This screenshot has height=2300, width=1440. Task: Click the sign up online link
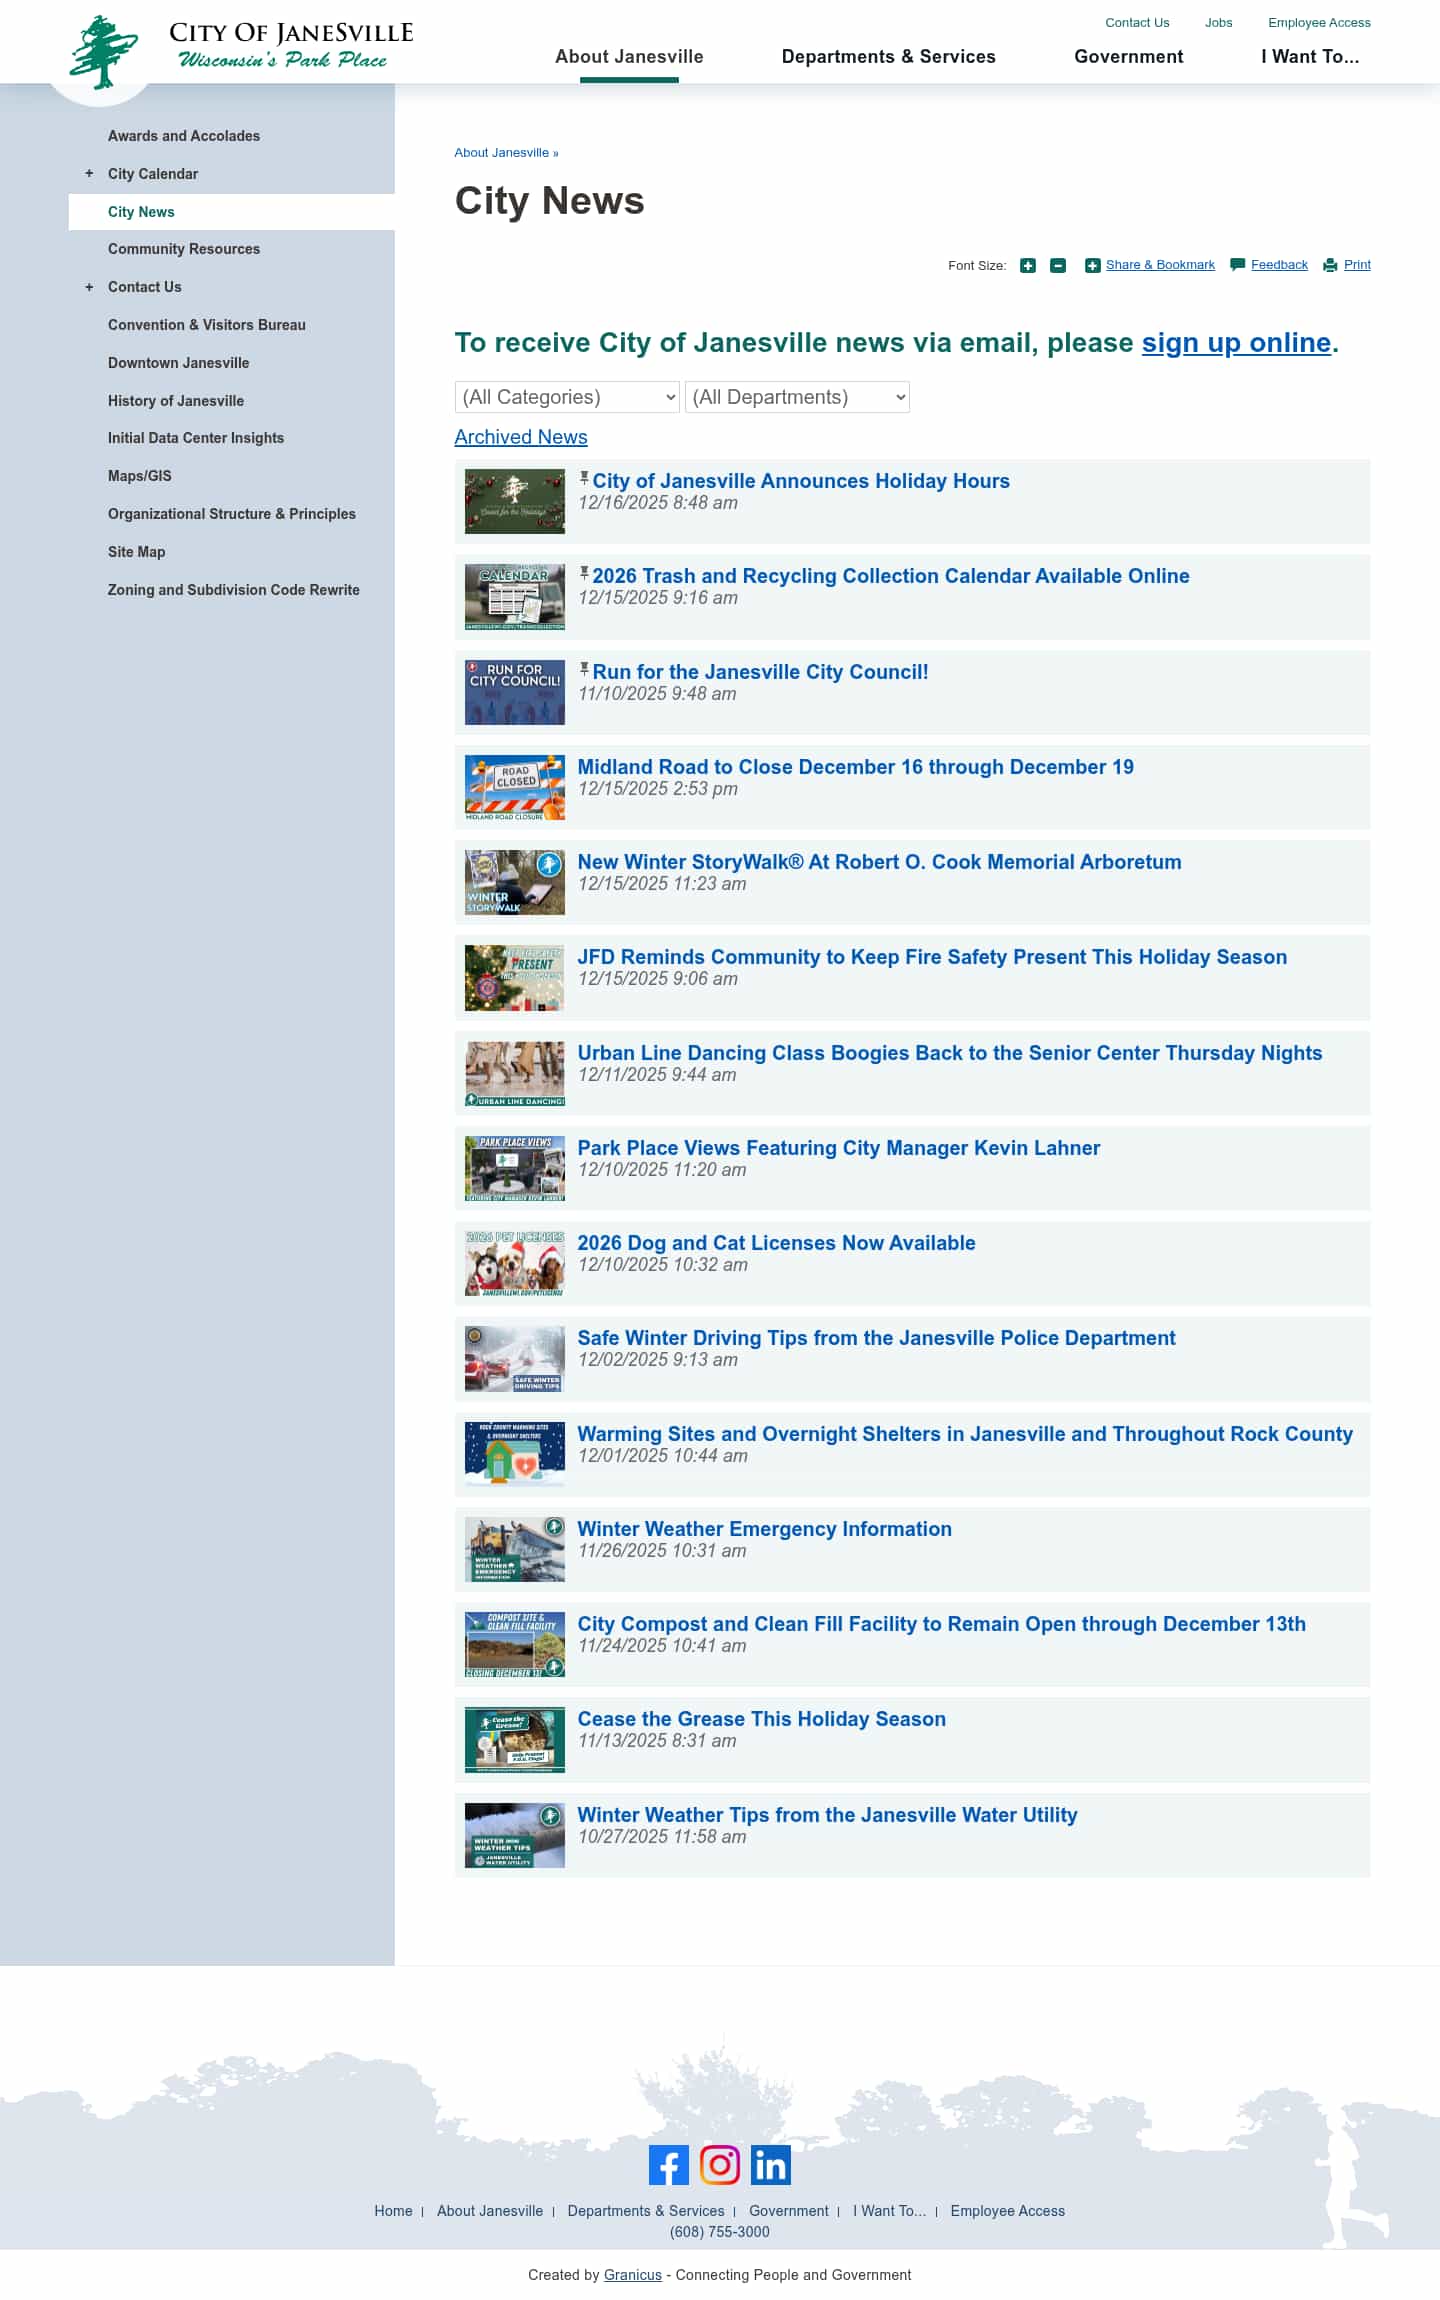tap(1236, 343)
